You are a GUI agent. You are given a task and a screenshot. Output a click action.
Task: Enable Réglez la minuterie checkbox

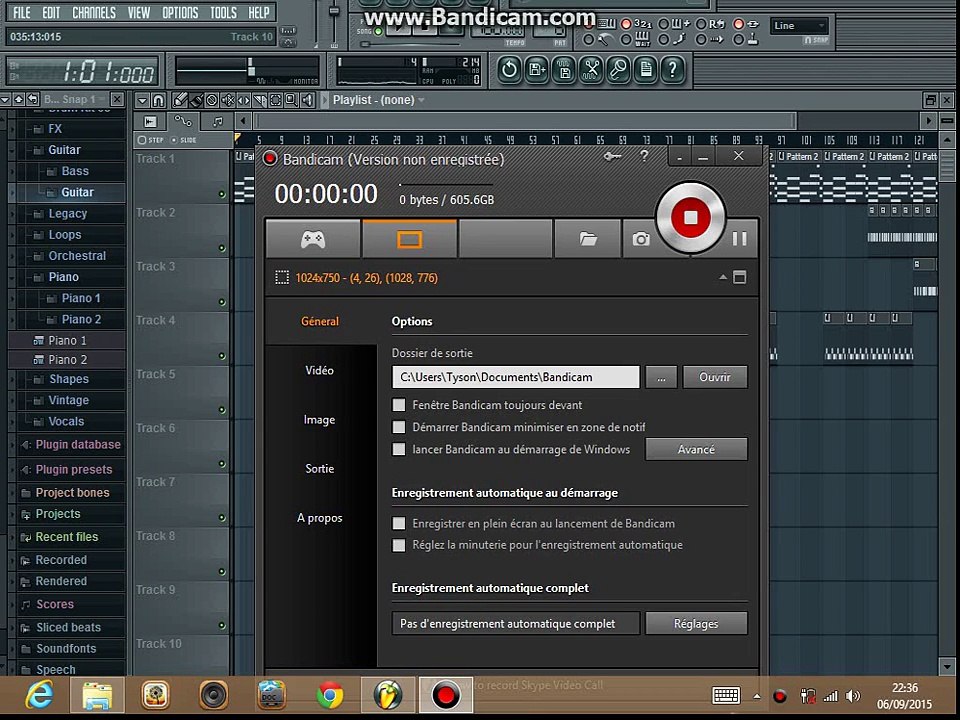(399, 545)
